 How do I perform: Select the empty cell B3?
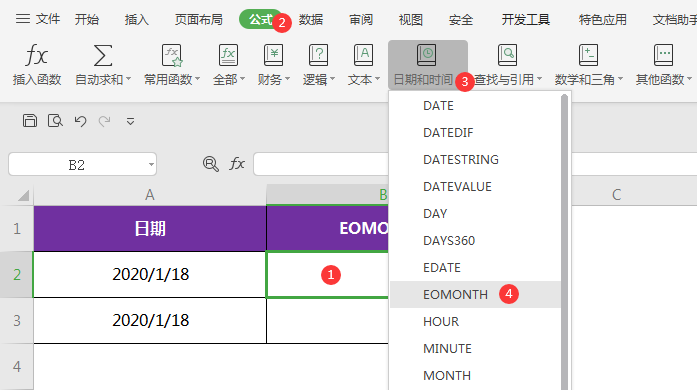328,320
